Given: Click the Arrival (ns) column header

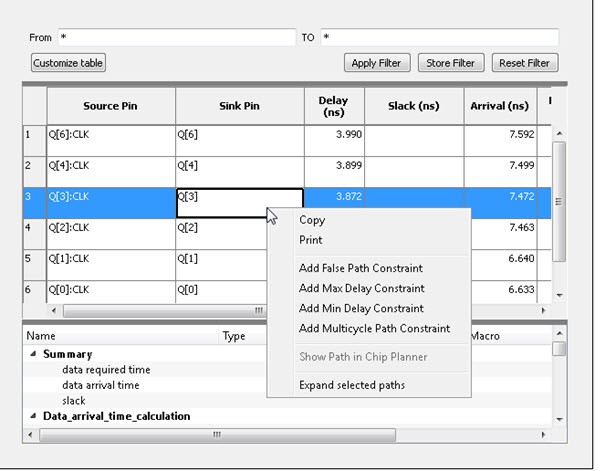Looking at the screenshot, I should (x=499, y=106).
